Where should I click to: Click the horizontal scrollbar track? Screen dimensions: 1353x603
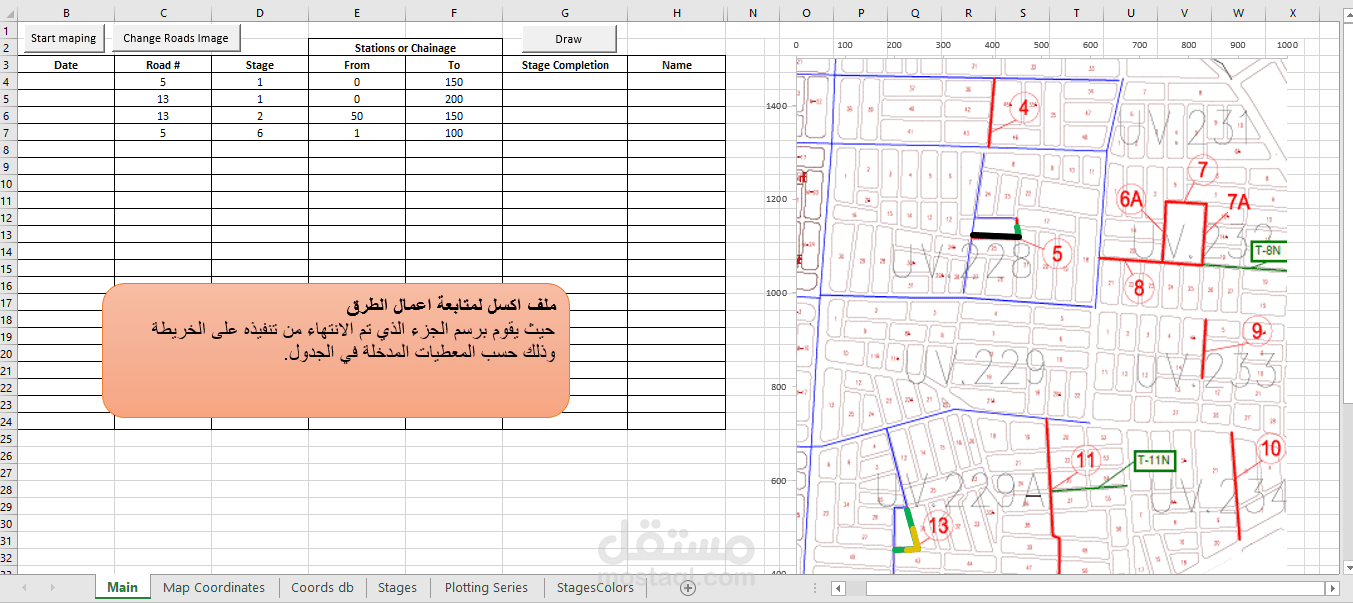point(1085,588)
